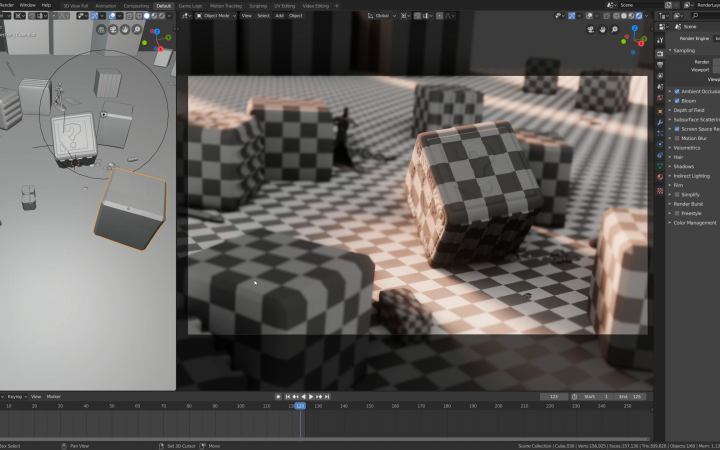Open the Physics properties tab
The image size is (720, 450).
(660, 144)
